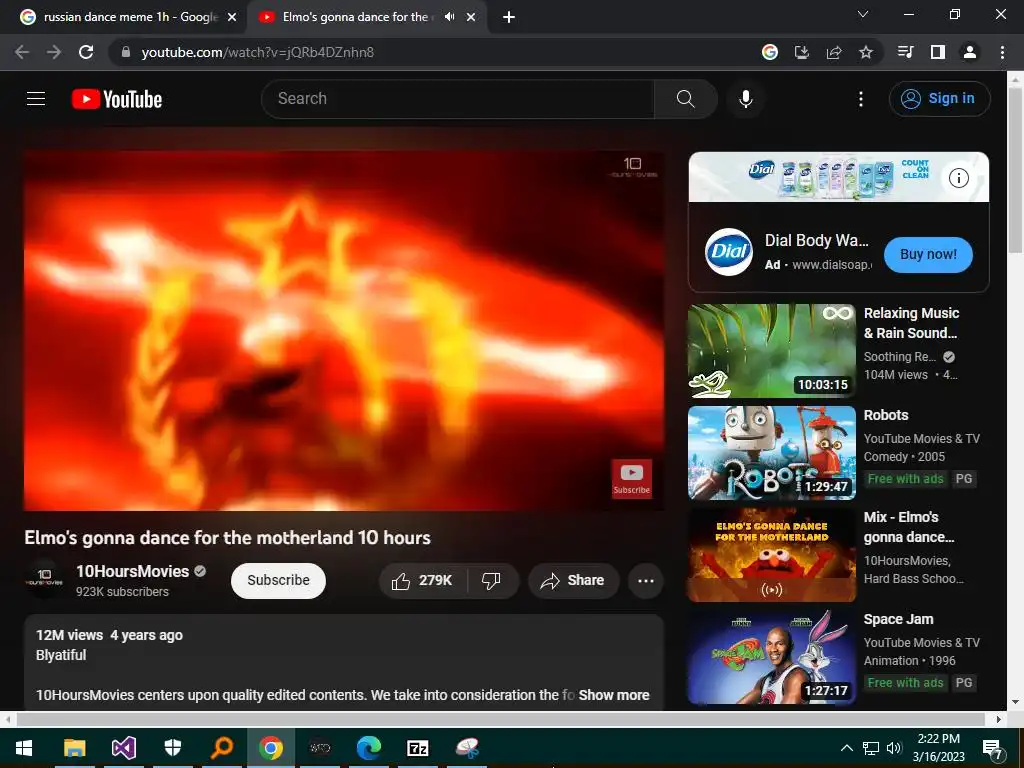The width and height of the screenshot is (1024, 768).
Task: Show hidden system tray icons
Action: (x=846, y=748)
